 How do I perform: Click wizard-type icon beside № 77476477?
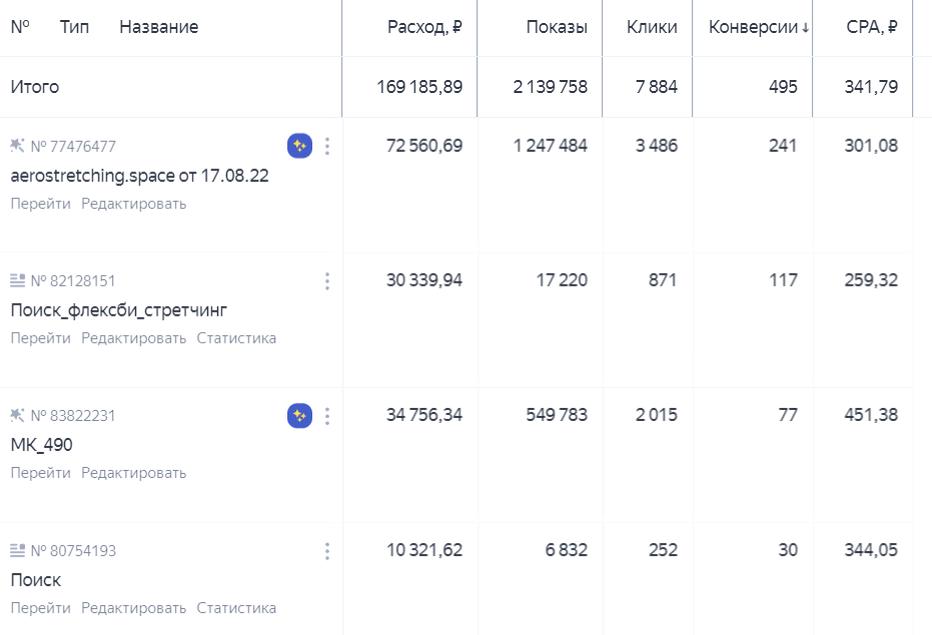[17, 146]
